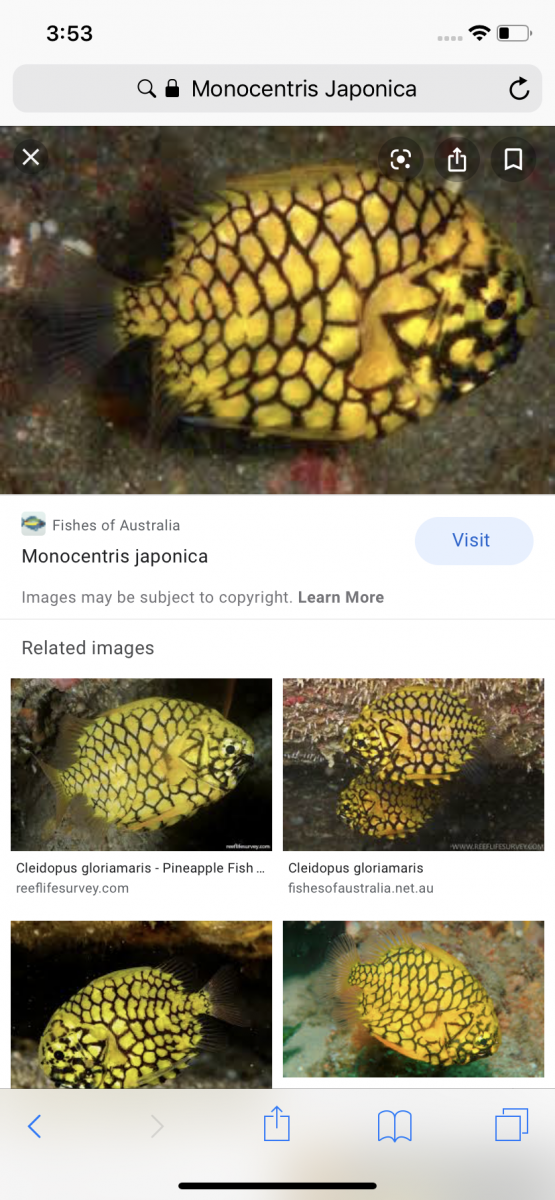
Task: Open the Learn More copyright link
Action: (x=341, y=597)
